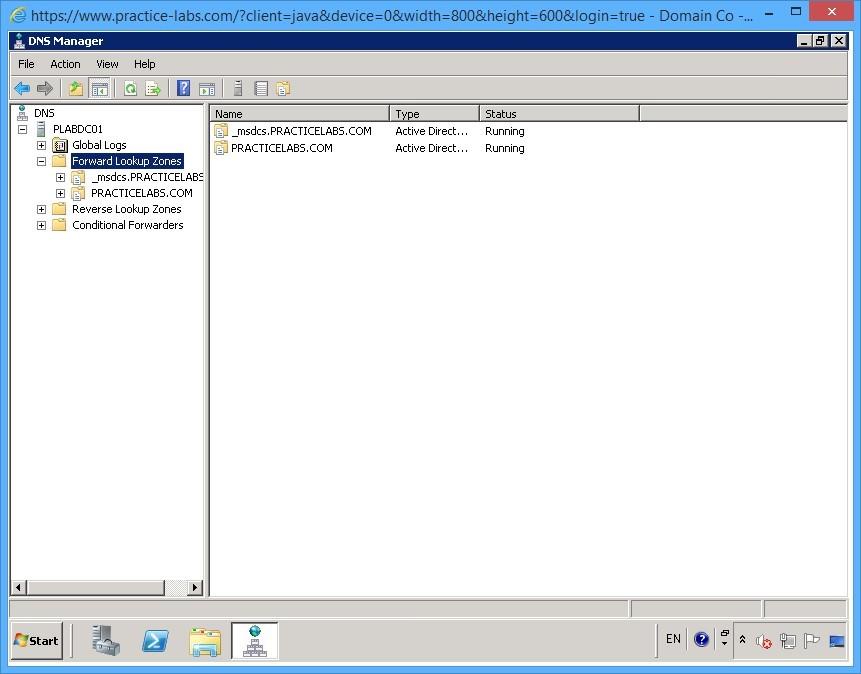Show hidden icons with the tray chevron
The width and height of the screenshot is (861, 674).
click(x=742, y=641)
